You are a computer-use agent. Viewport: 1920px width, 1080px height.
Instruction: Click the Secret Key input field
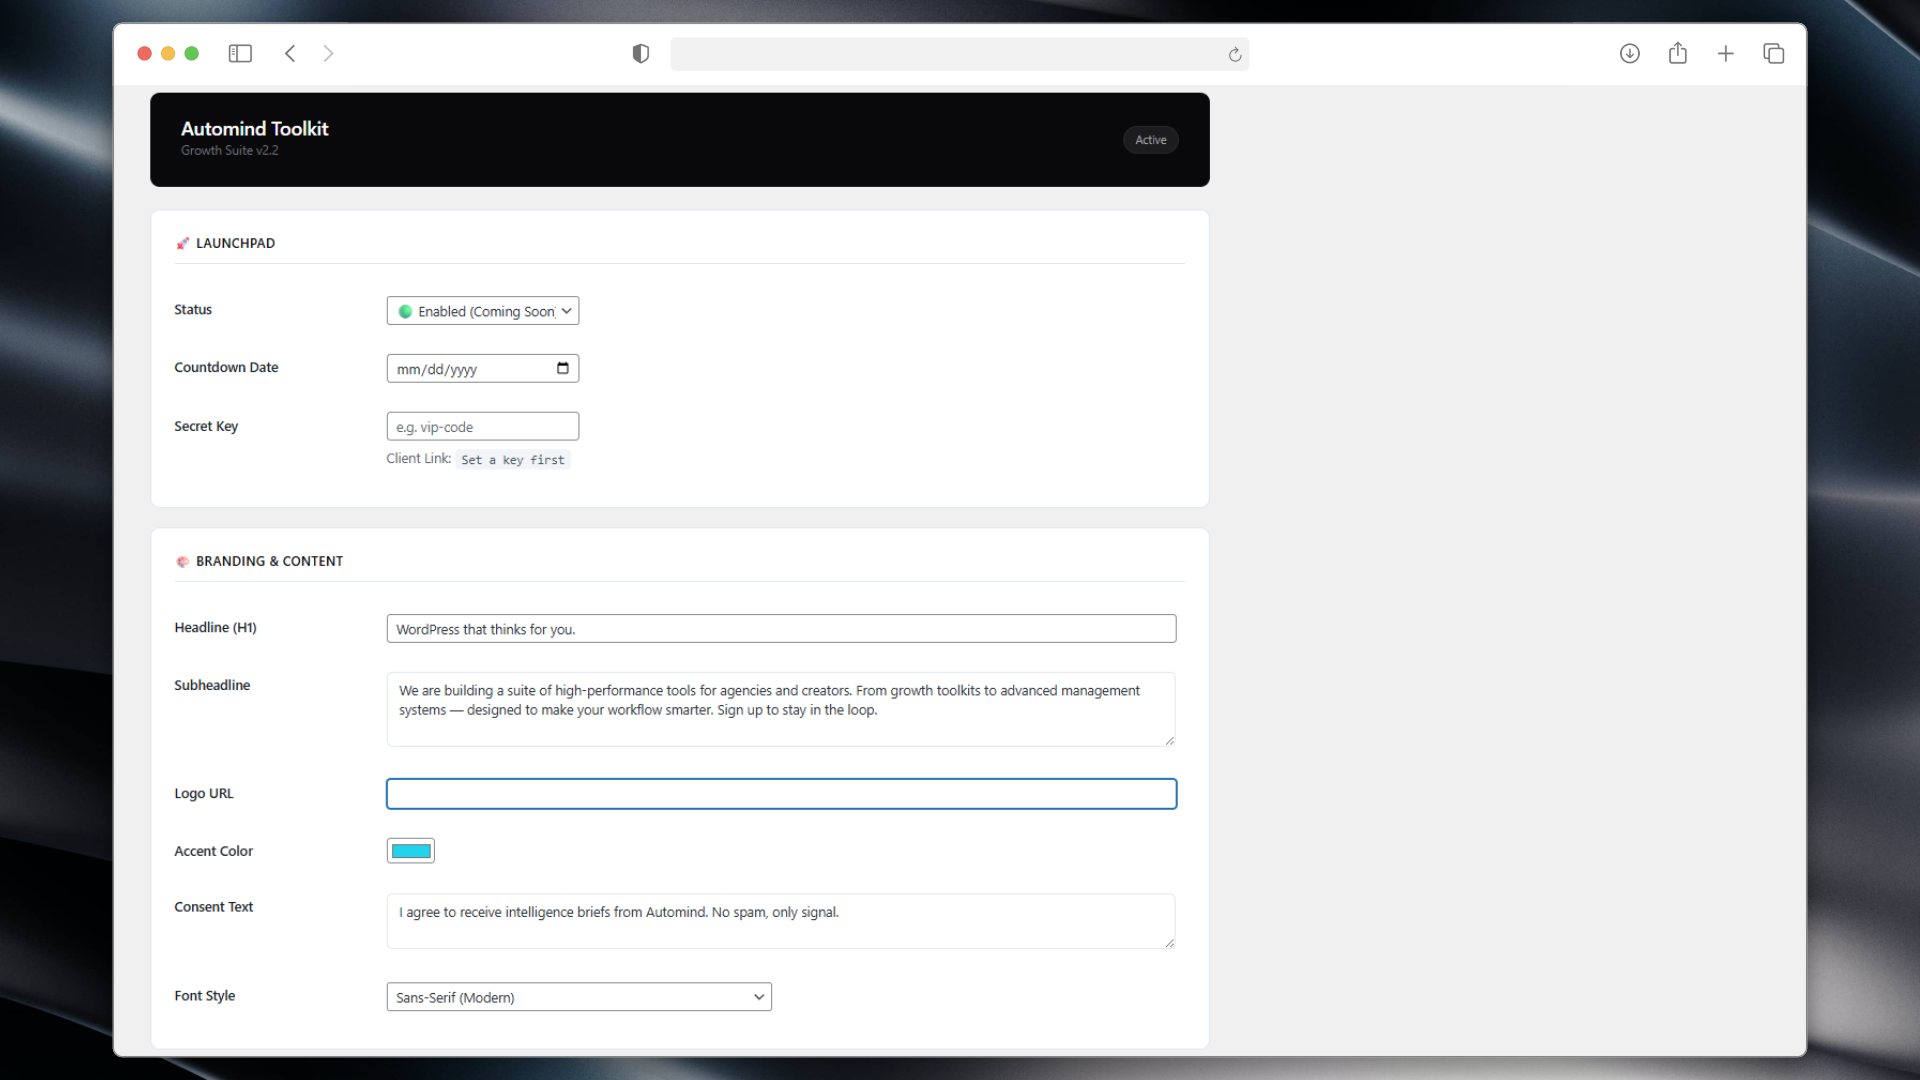483,427
